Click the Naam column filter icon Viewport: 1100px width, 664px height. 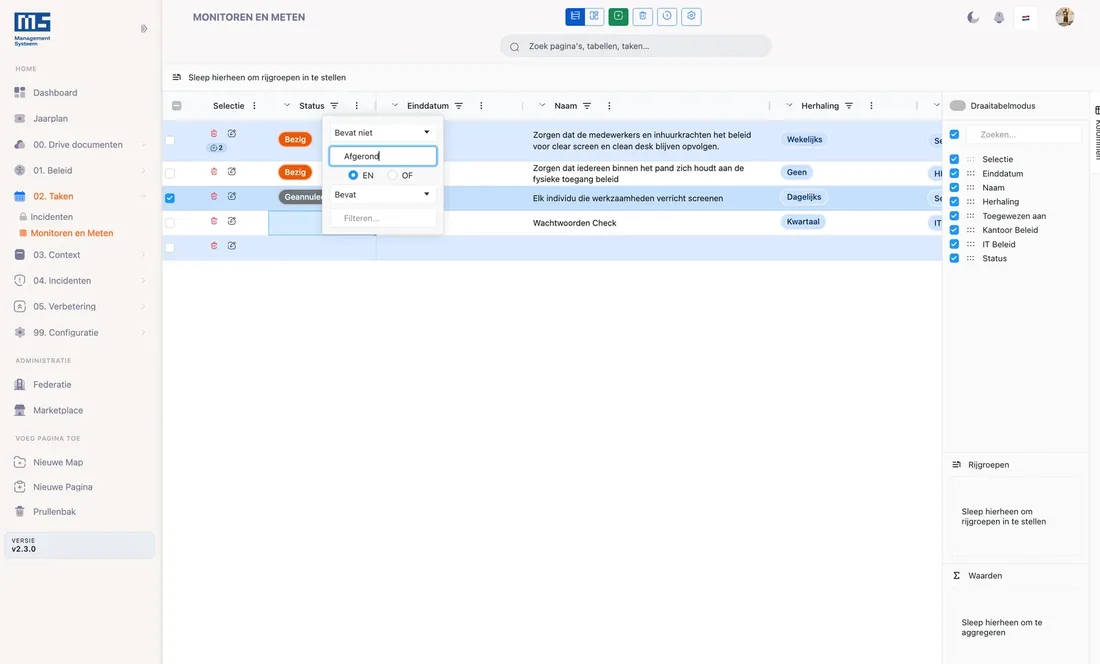tap(587, 106)
